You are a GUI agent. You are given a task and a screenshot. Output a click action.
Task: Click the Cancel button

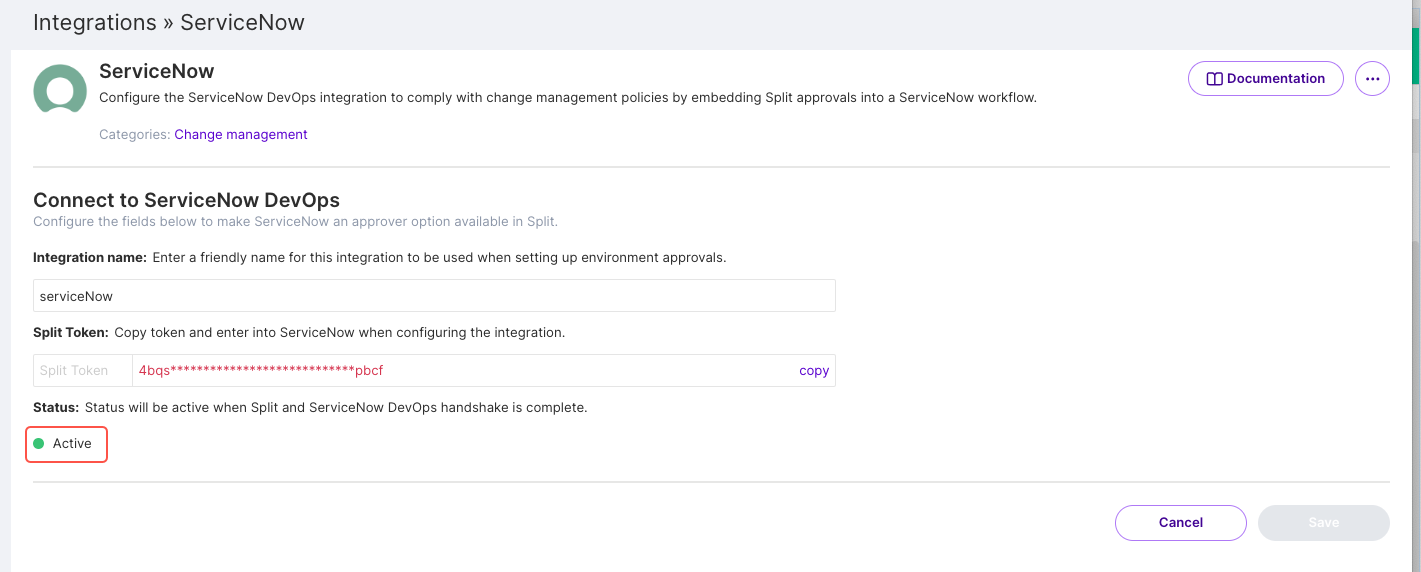[x=1181, y=523]
